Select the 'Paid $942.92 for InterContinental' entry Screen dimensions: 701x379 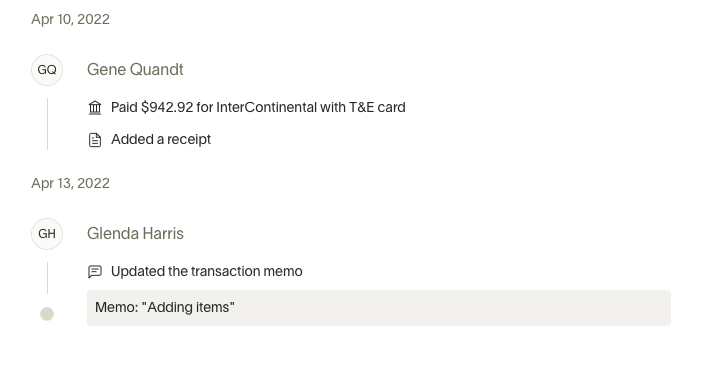coord(258,107)
